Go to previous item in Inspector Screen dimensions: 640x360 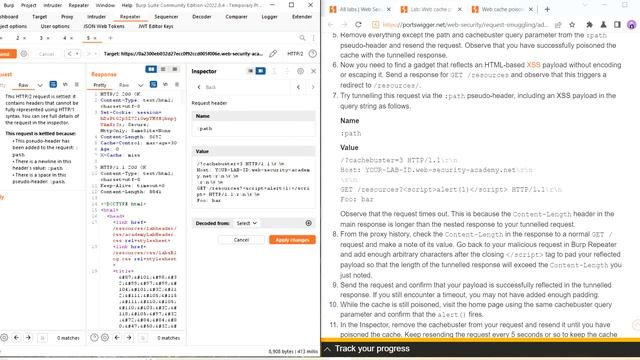298,87
